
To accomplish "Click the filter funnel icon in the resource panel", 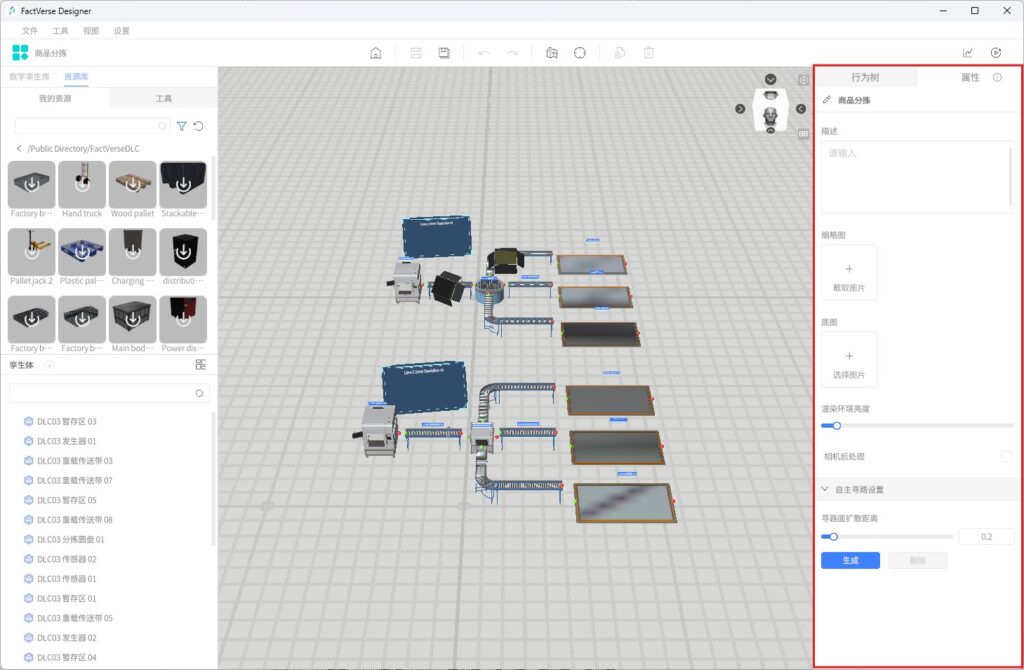I will 181,126.
